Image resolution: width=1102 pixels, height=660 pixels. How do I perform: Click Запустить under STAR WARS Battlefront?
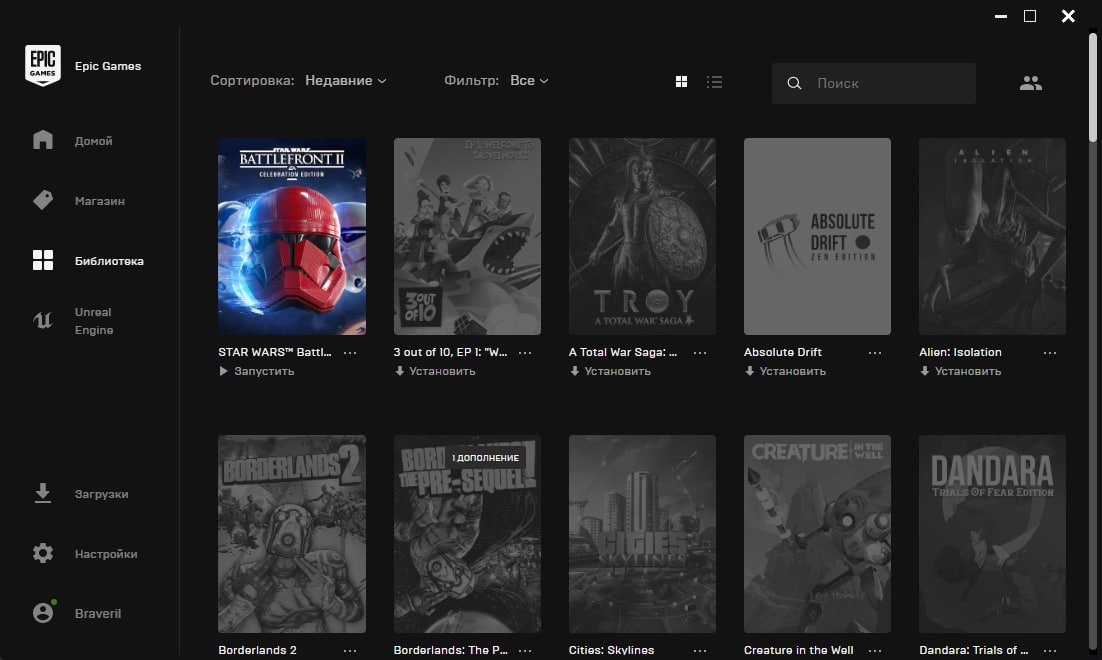257,371
